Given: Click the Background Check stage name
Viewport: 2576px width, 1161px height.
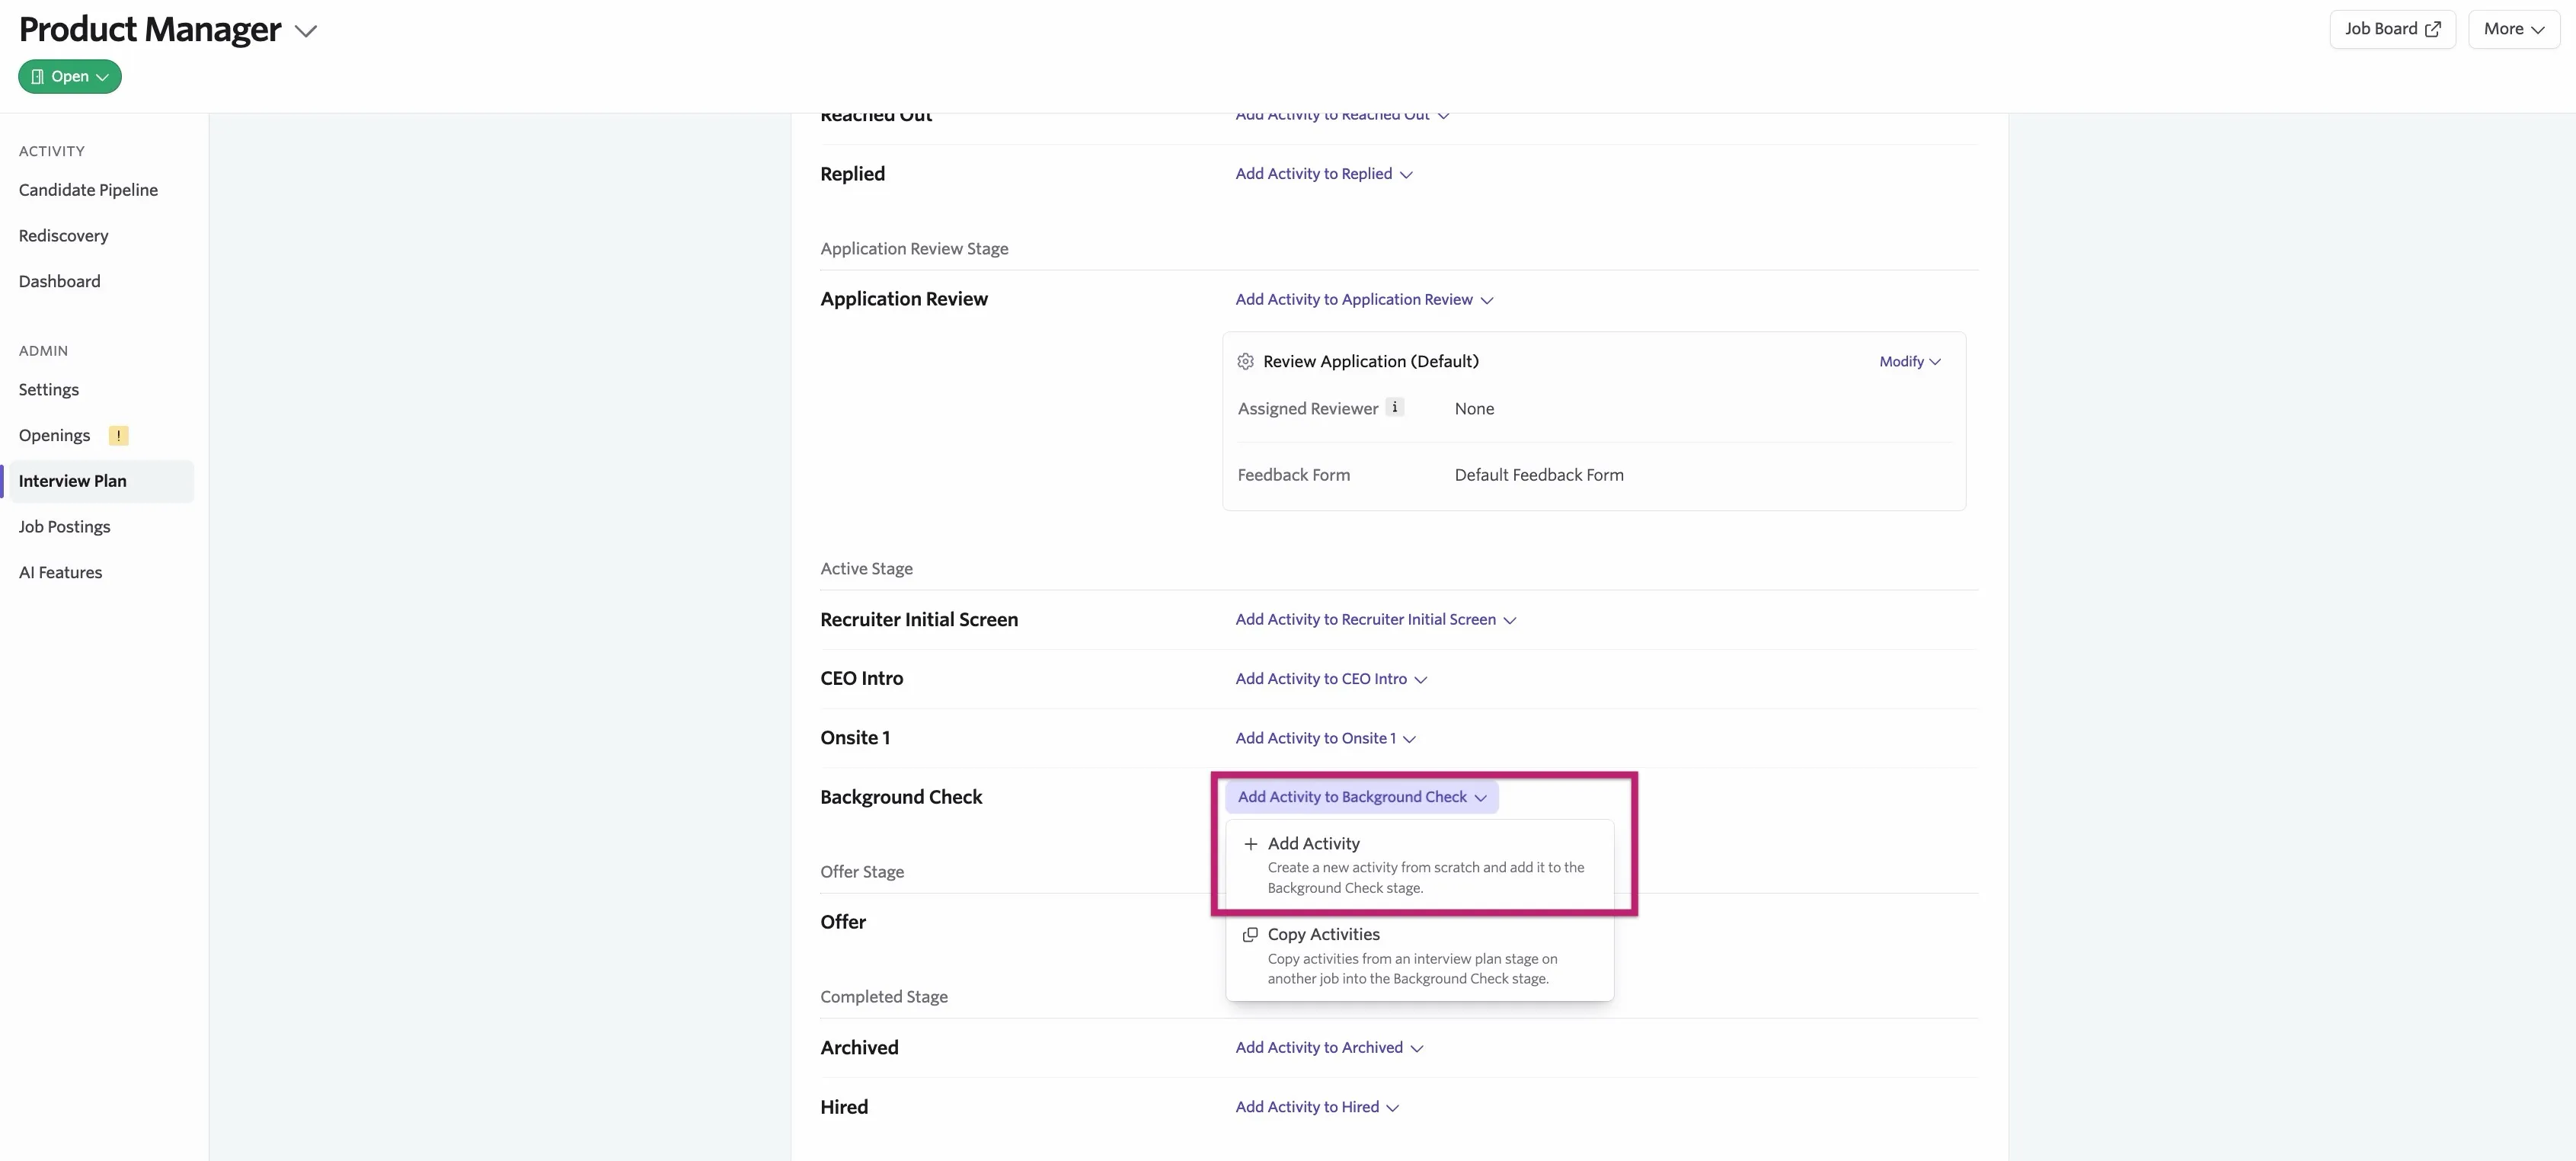Looking at the screenshot, I should [x=901, y=797].
